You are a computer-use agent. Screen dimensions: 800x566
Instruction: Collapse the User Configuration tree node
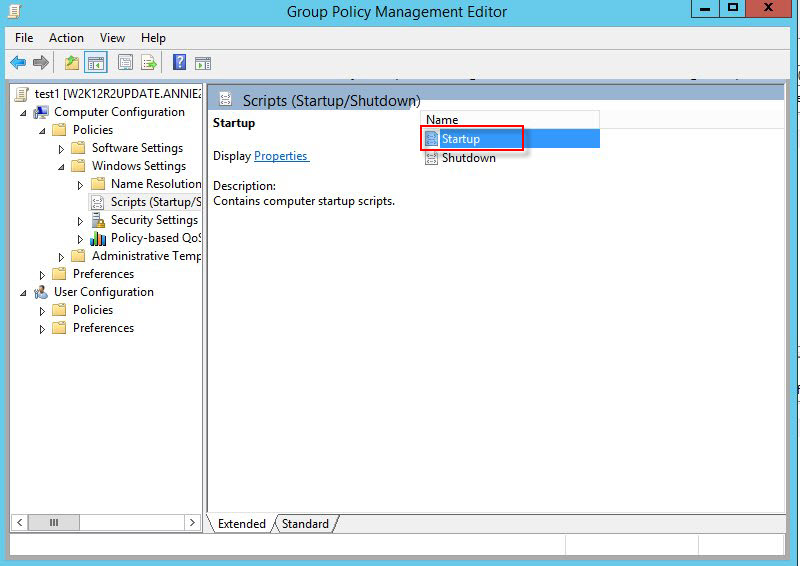pyautogui.click(x=23, y=292)
